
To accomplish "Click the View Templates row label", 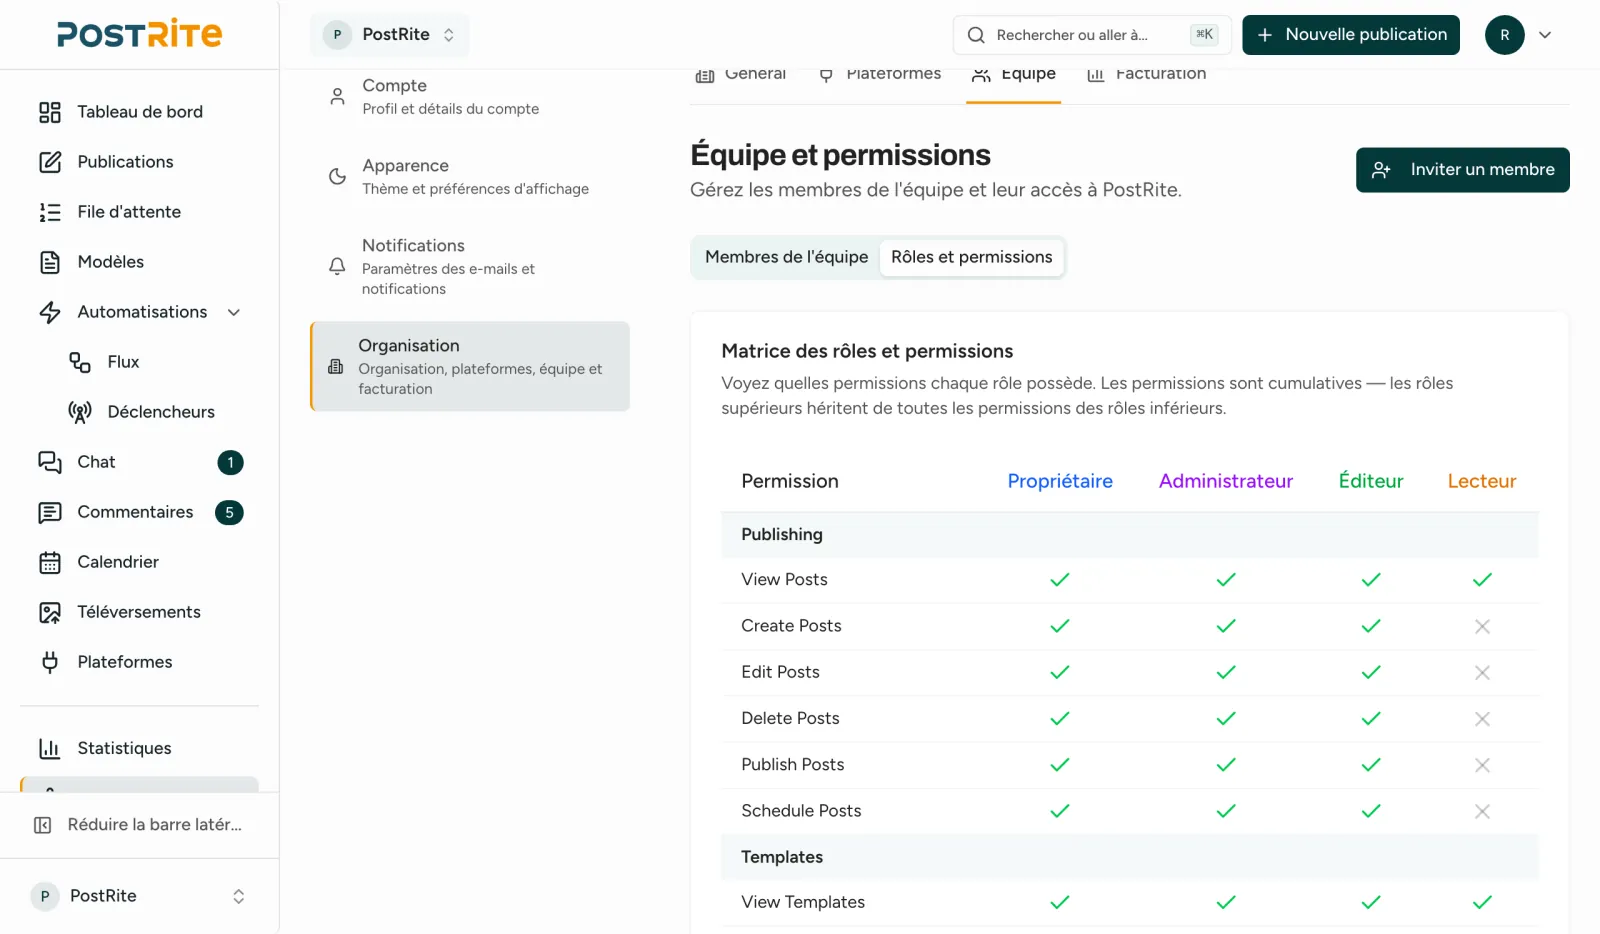I will 803,902.
